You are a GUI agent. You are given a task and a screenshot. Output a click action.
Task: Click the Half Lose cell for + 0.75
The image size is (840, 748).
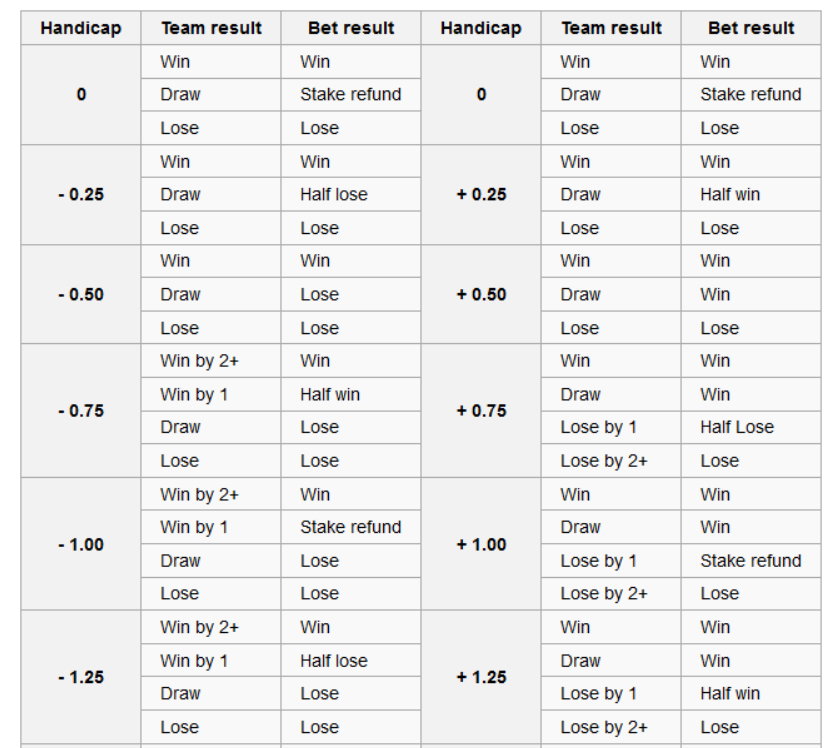pos(751,427)
